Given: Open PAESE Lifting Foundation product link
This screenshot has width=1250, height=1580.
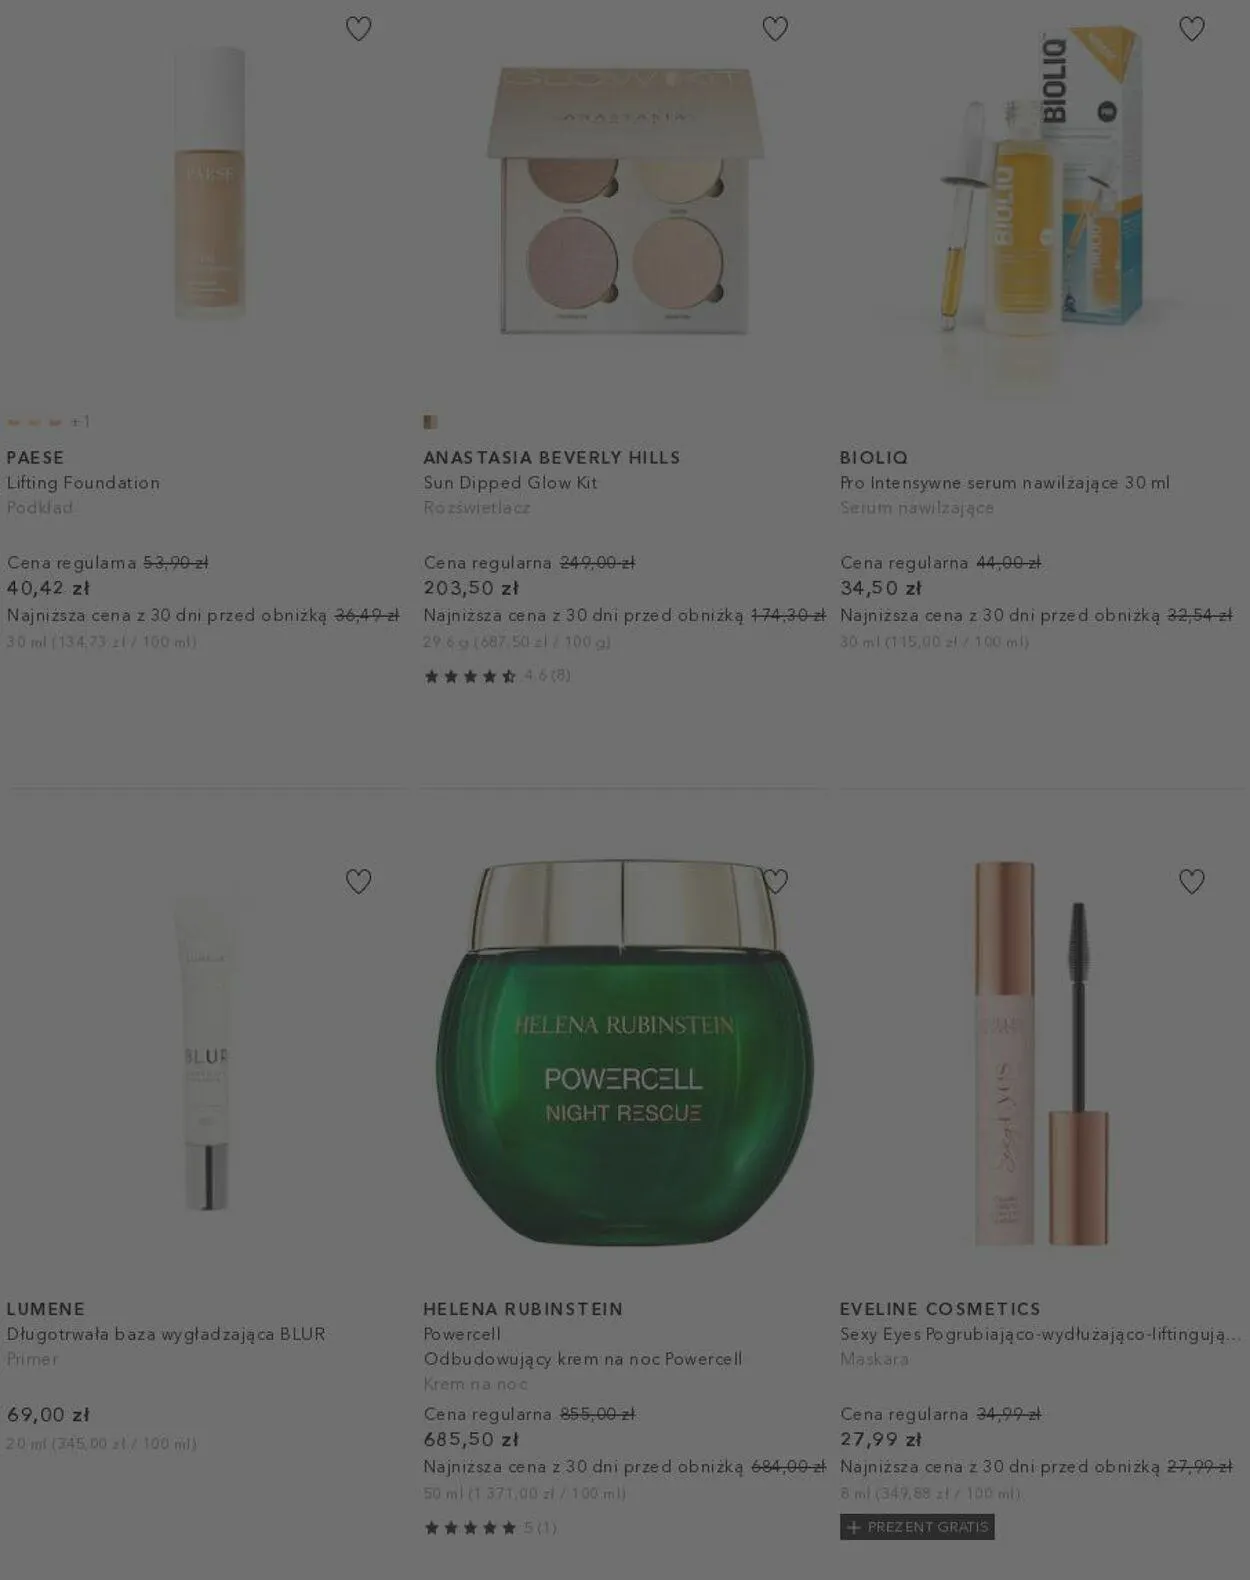Looking at the screenshot, I should pyautogui.click(x=83, y=483).
